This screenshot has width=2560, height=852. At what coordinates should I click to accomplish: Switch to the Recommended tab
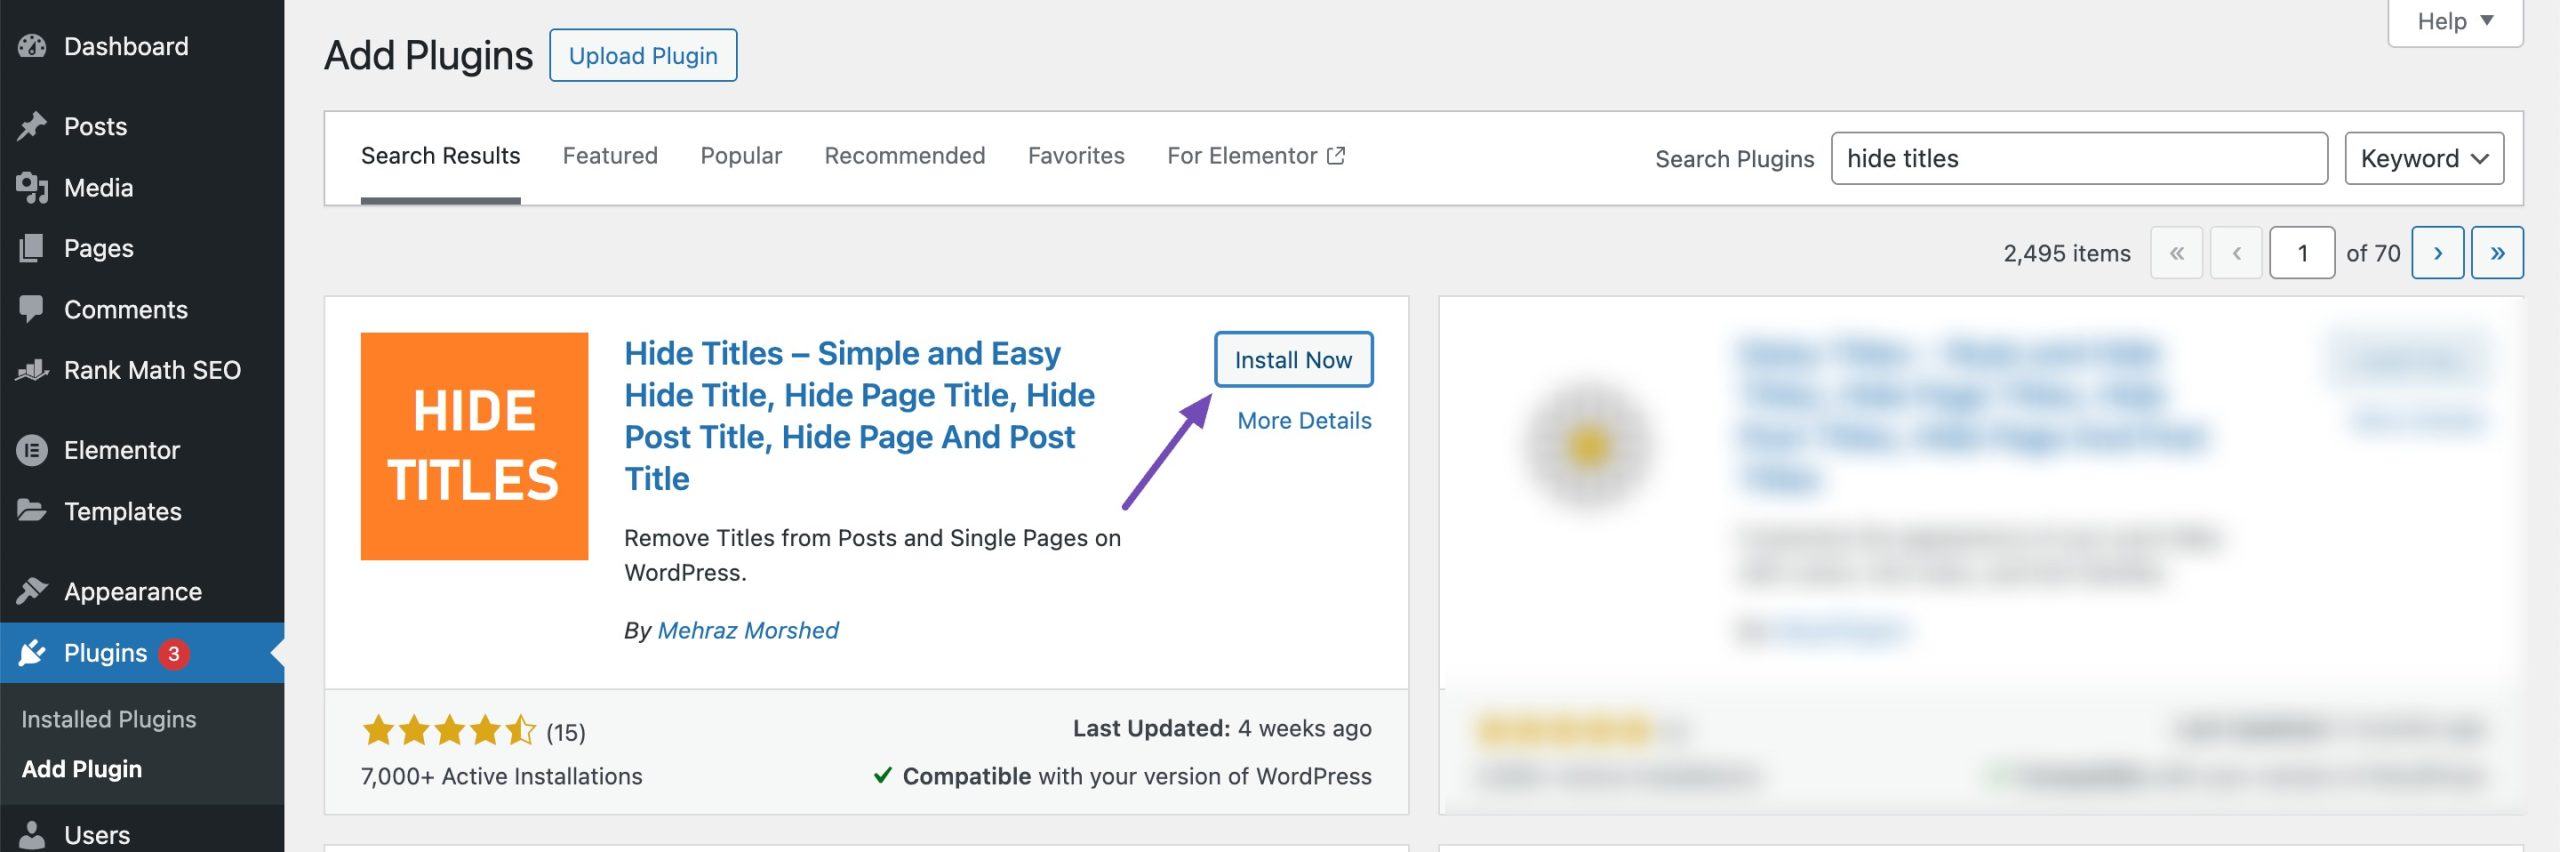click(905, 156)
